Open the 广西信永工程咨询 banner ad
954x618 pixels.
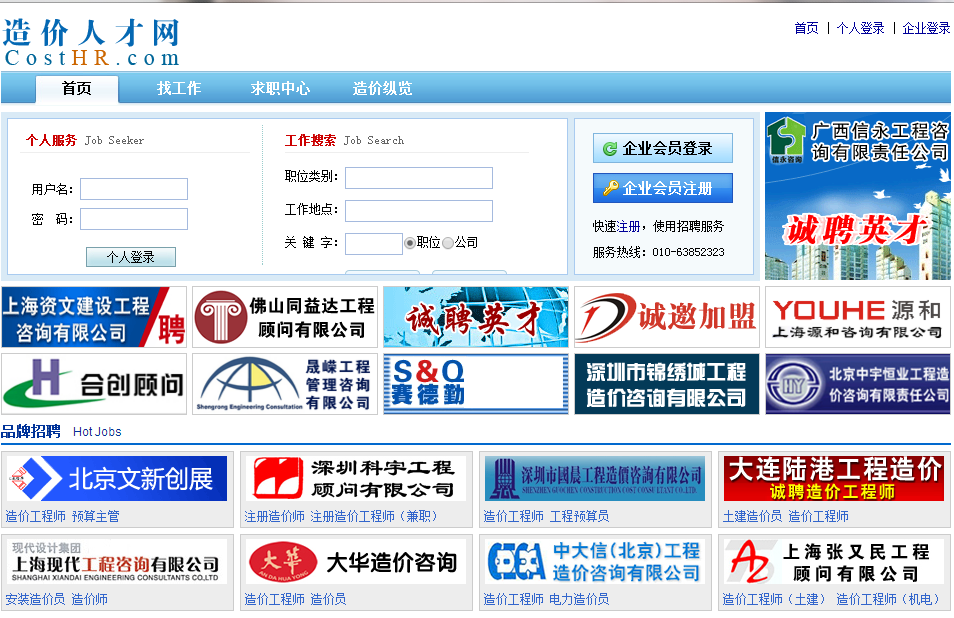click(x=858, y=196)
